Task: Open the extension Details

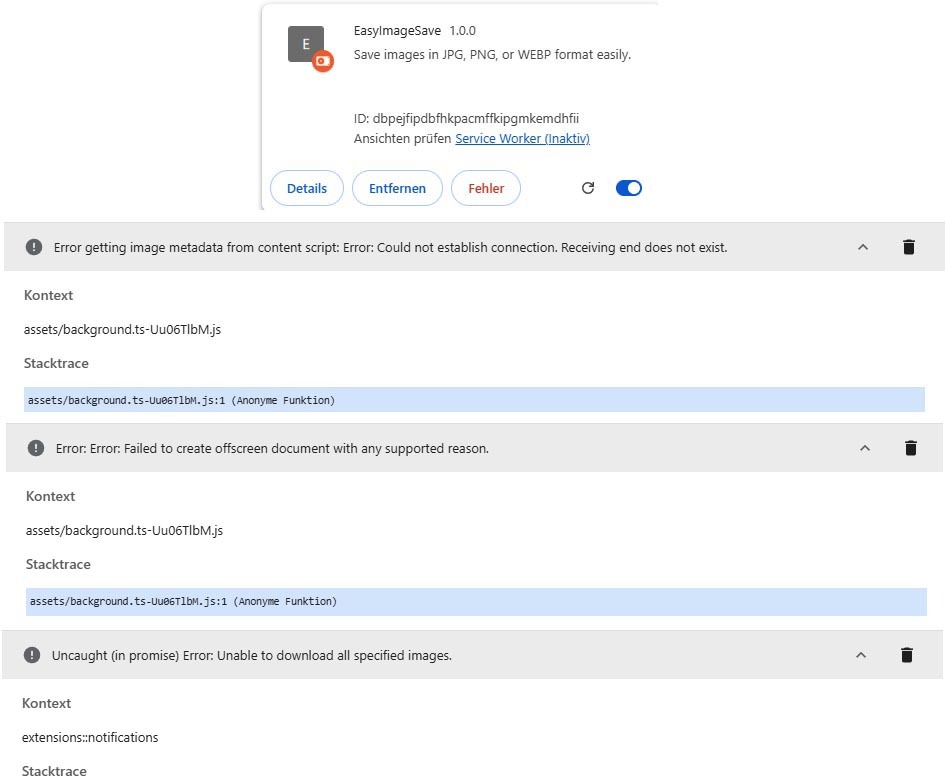Action: pyautogui.click(x=307, y=188)
